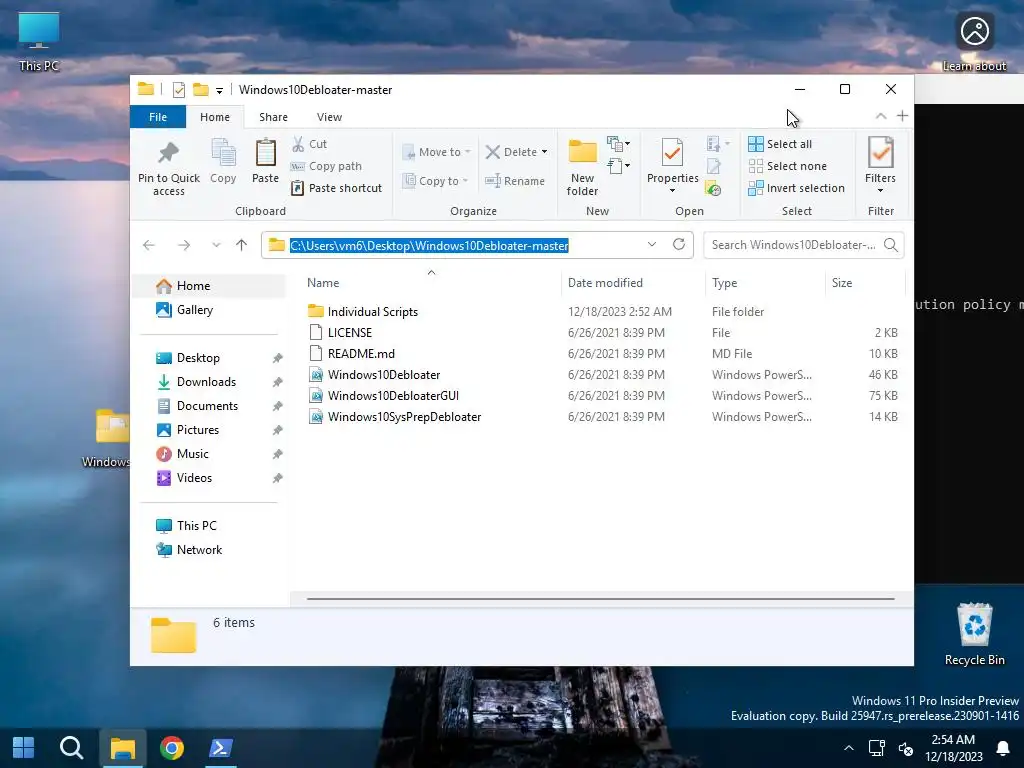Screen dimensions: 1024x768
Task: Open taskbar Search
Action: pyautogui.click(x=71, y=748)
